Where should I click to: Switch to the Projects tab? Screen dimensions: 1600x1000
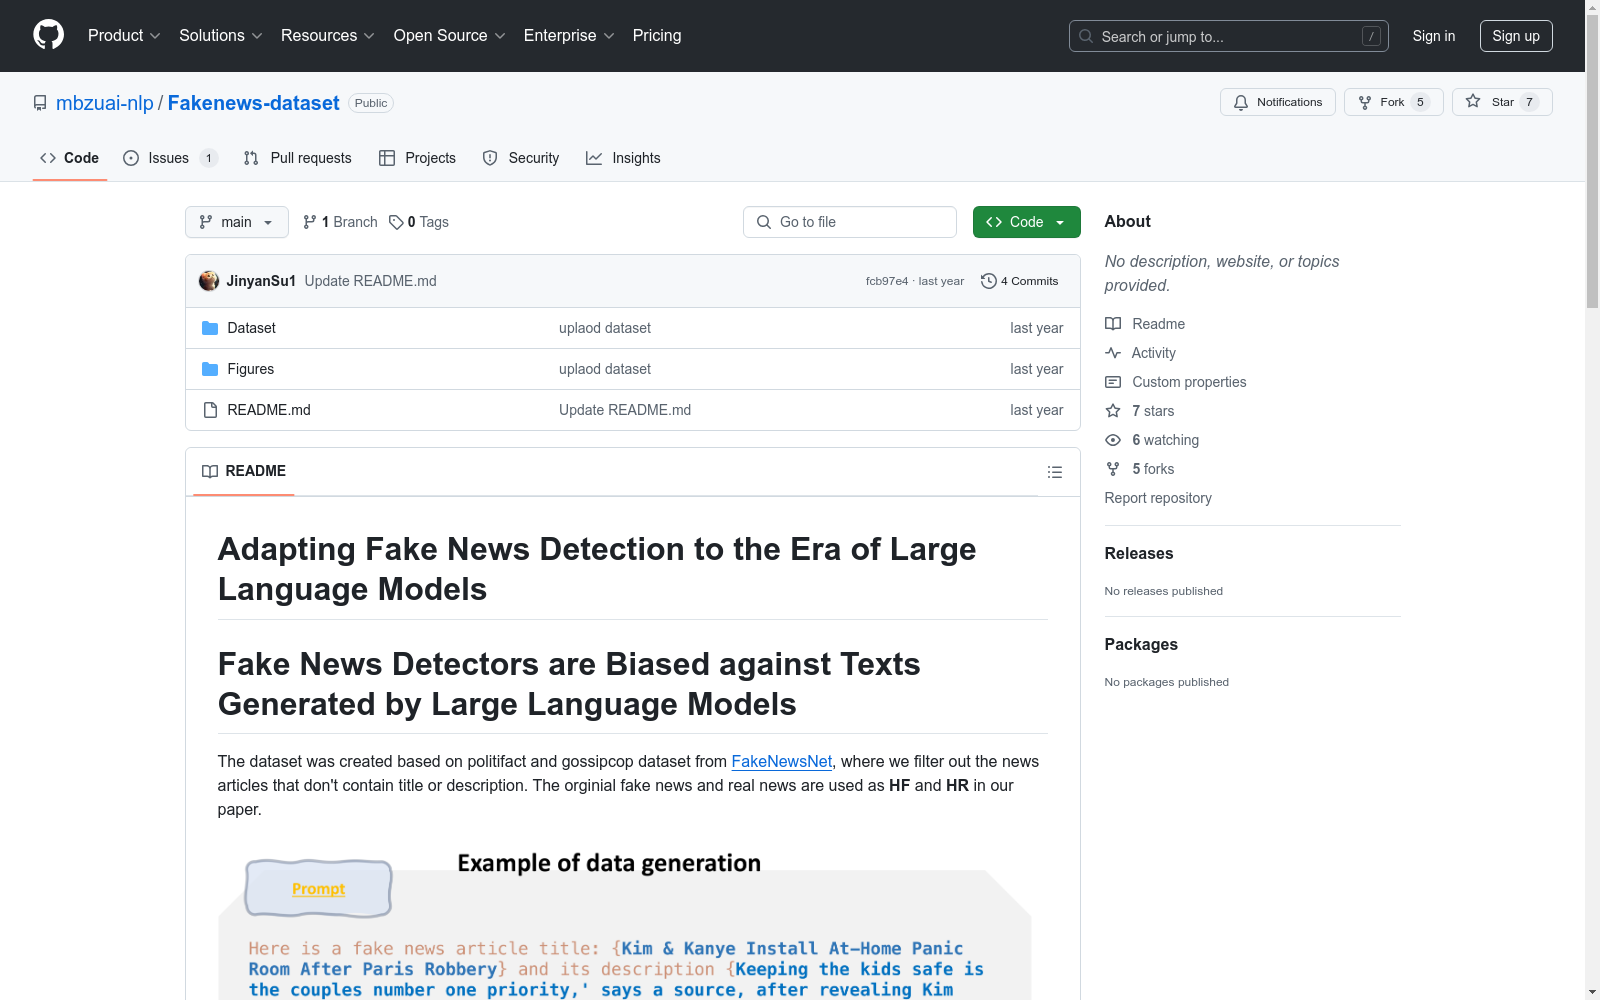pos(417,158)
